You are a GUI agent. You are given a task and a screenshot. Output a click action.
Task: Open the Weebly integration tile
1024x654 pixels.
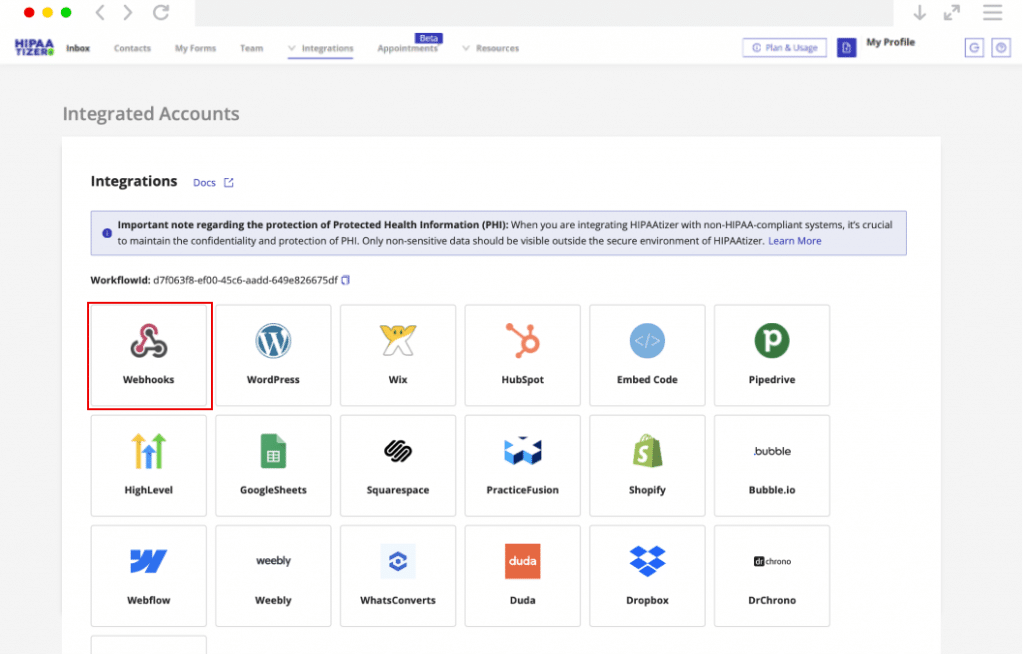pos(273,576)
